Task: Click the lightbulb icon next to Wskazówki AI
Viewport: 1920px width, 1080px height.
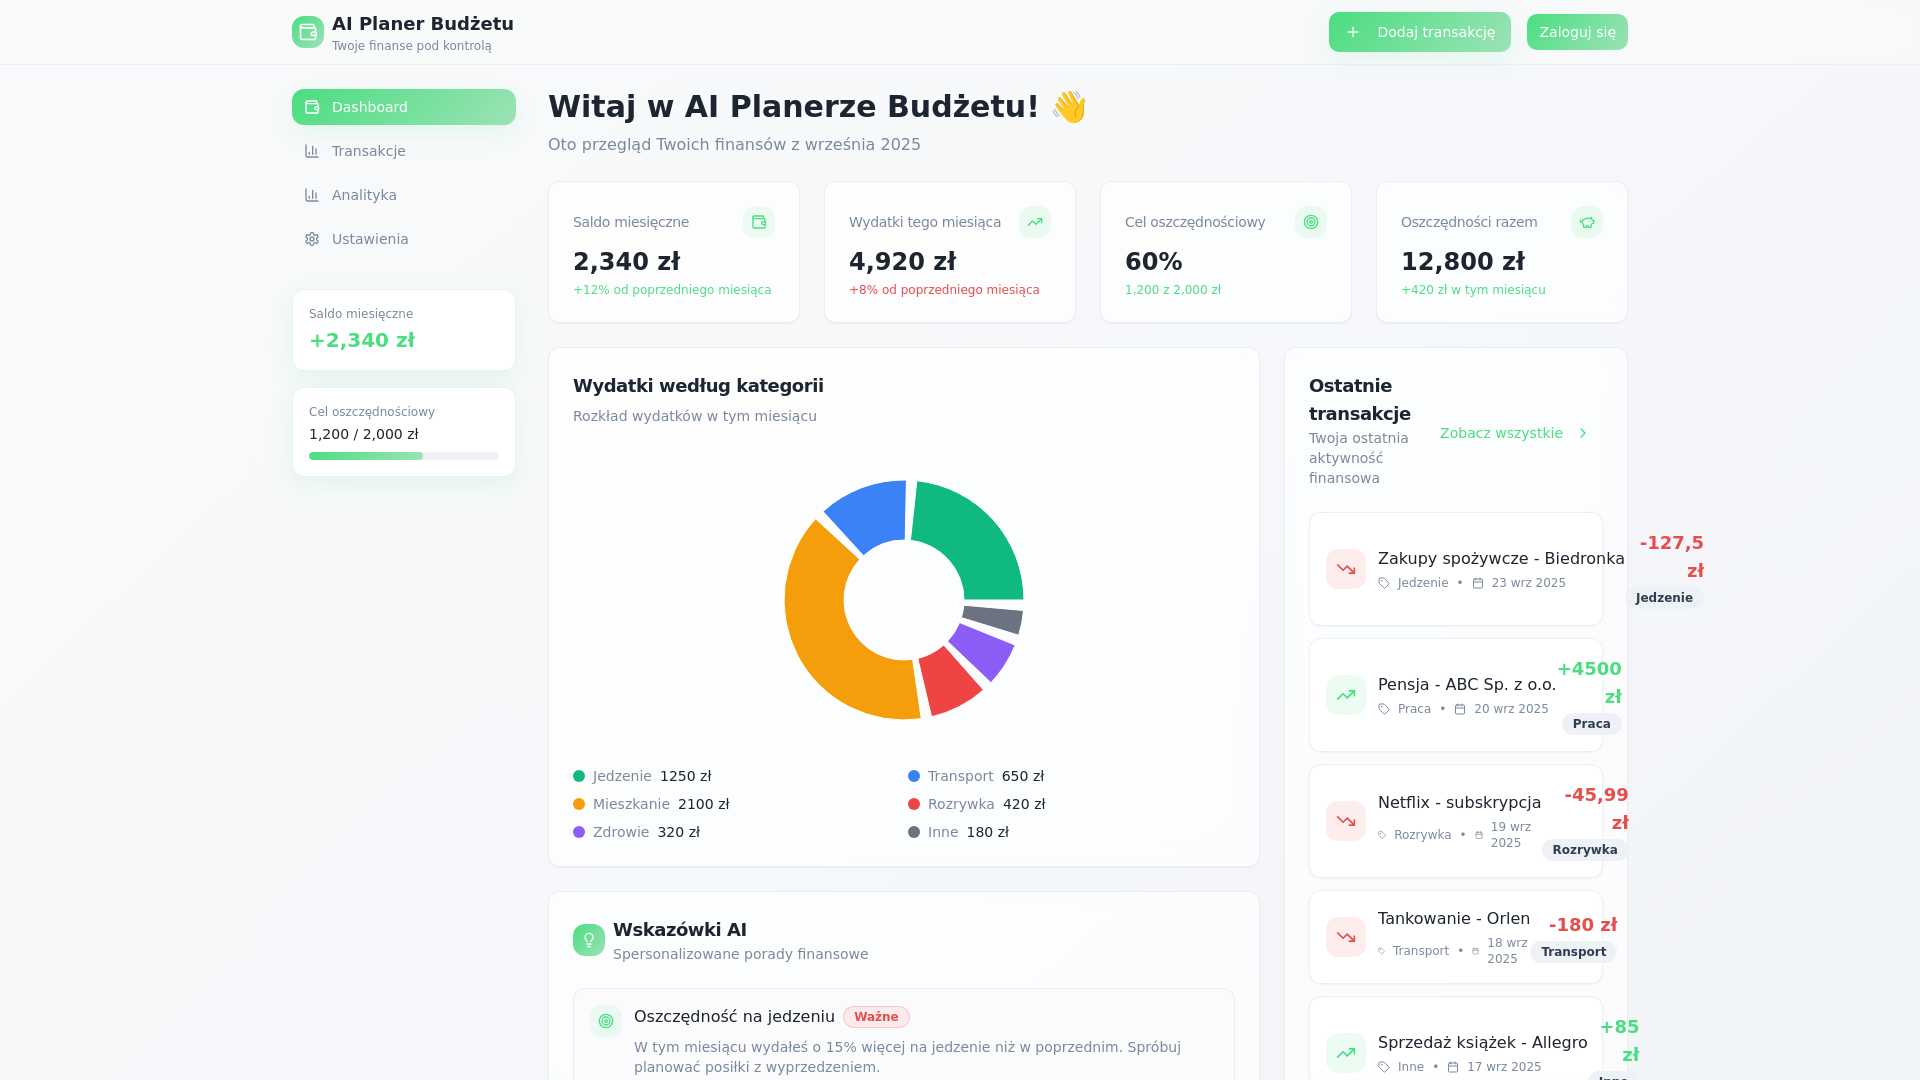Action: click(x=589, y=940)
